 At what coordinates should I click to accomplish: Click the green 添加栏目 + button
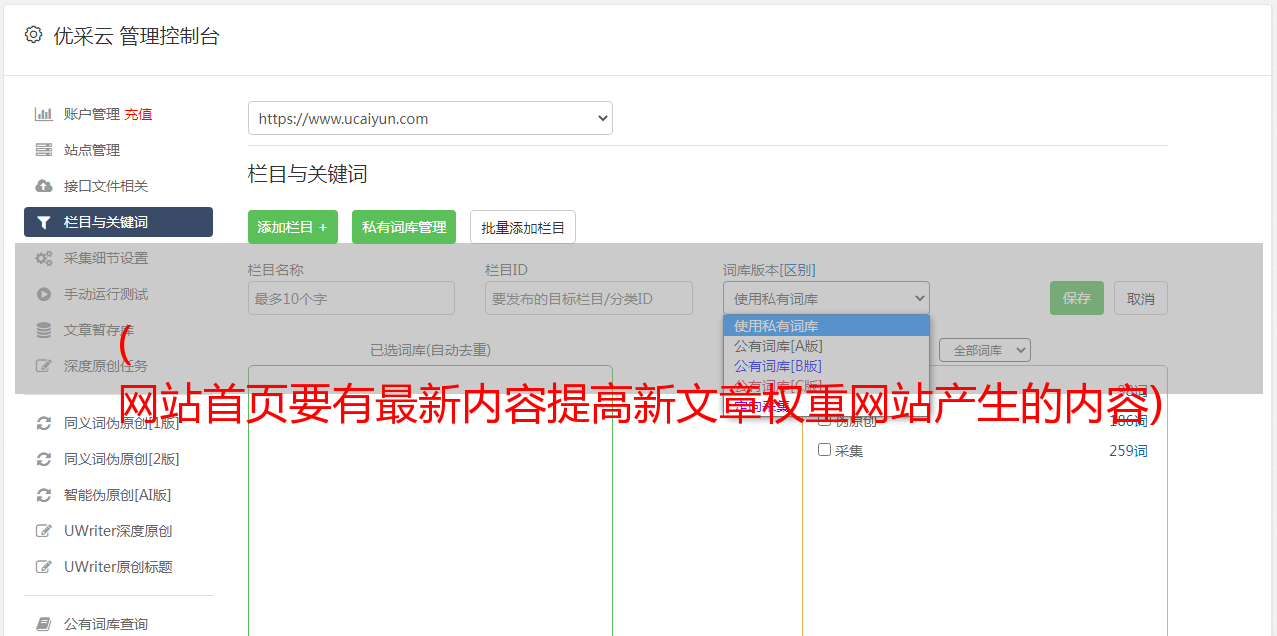coord(293,227)
